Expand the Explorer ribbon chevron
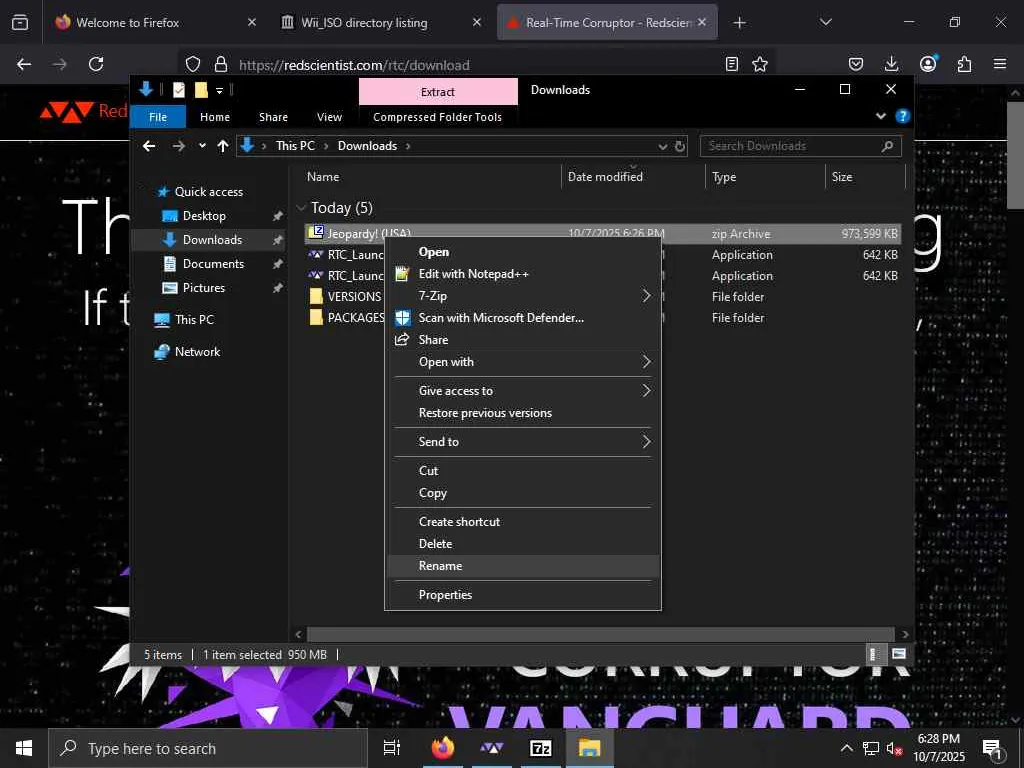The height and width of the screenshot is (768, 1024). pyautogui.click(x=880, y=116)
